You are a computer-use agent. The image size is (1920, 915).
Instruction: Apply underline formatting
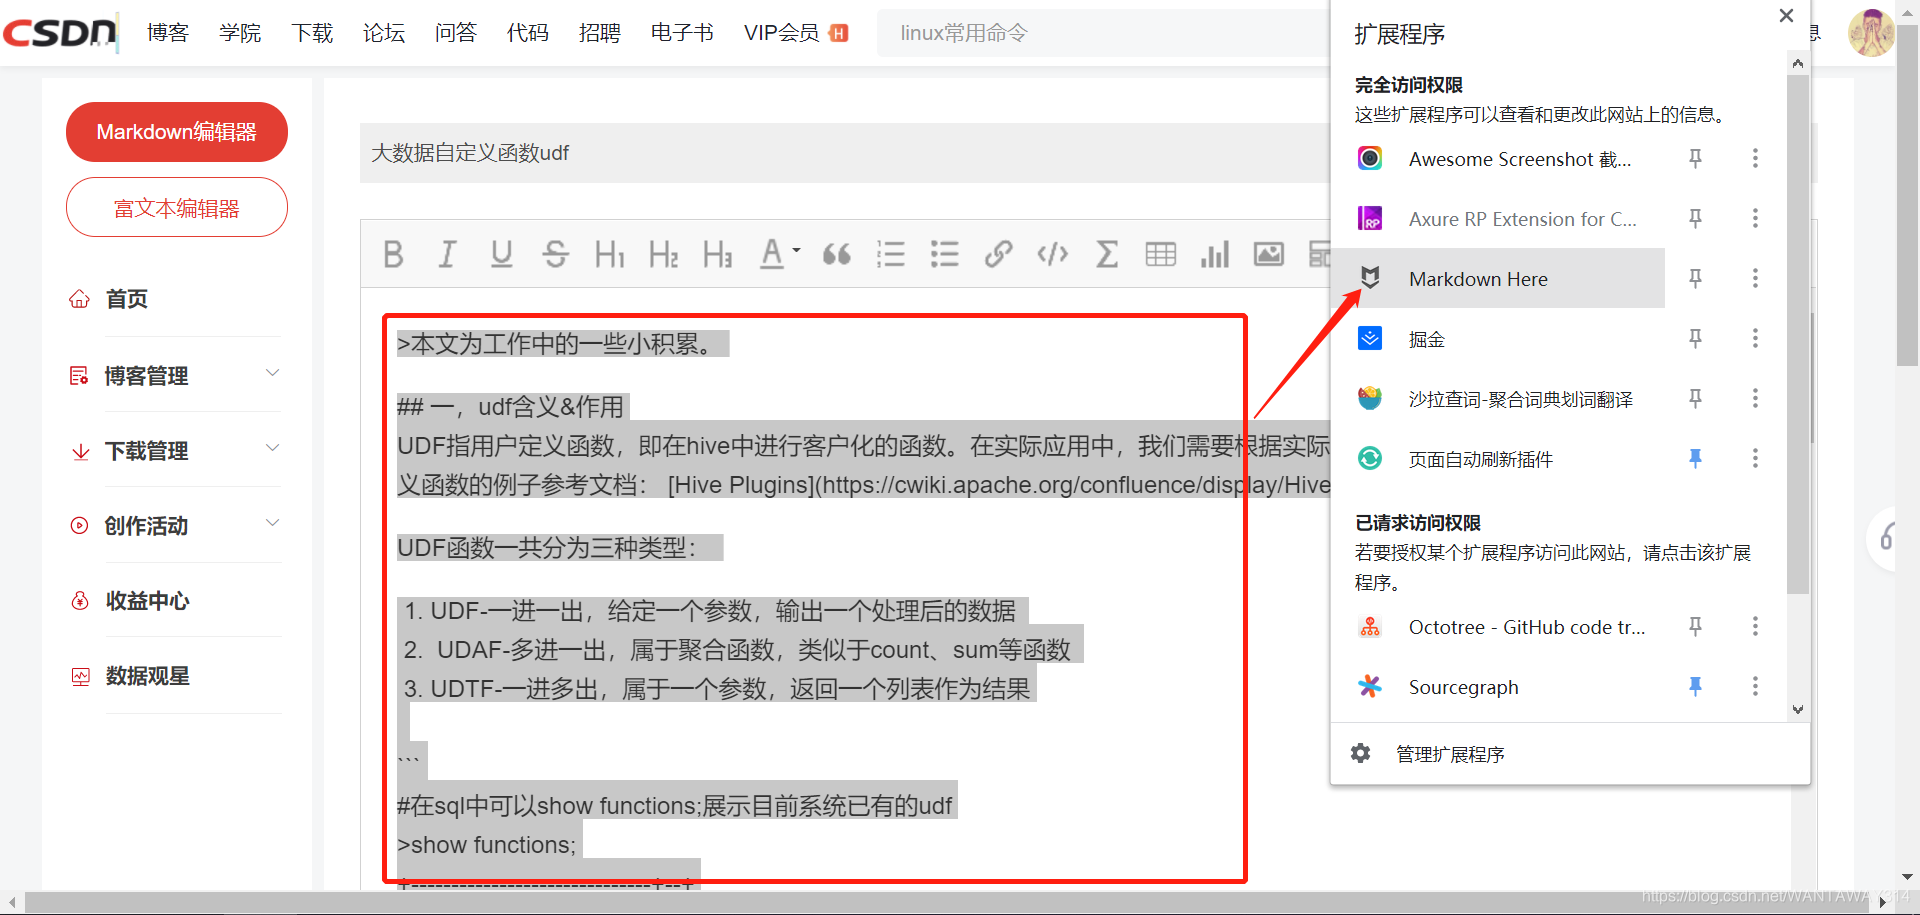tap(502, 254)
